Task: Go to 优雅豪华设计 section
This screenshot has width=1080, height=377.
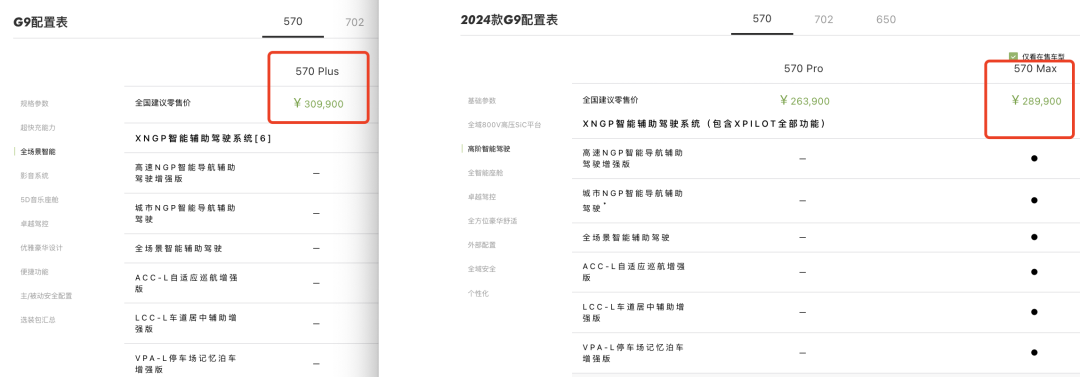Action: tap(41, 247)
